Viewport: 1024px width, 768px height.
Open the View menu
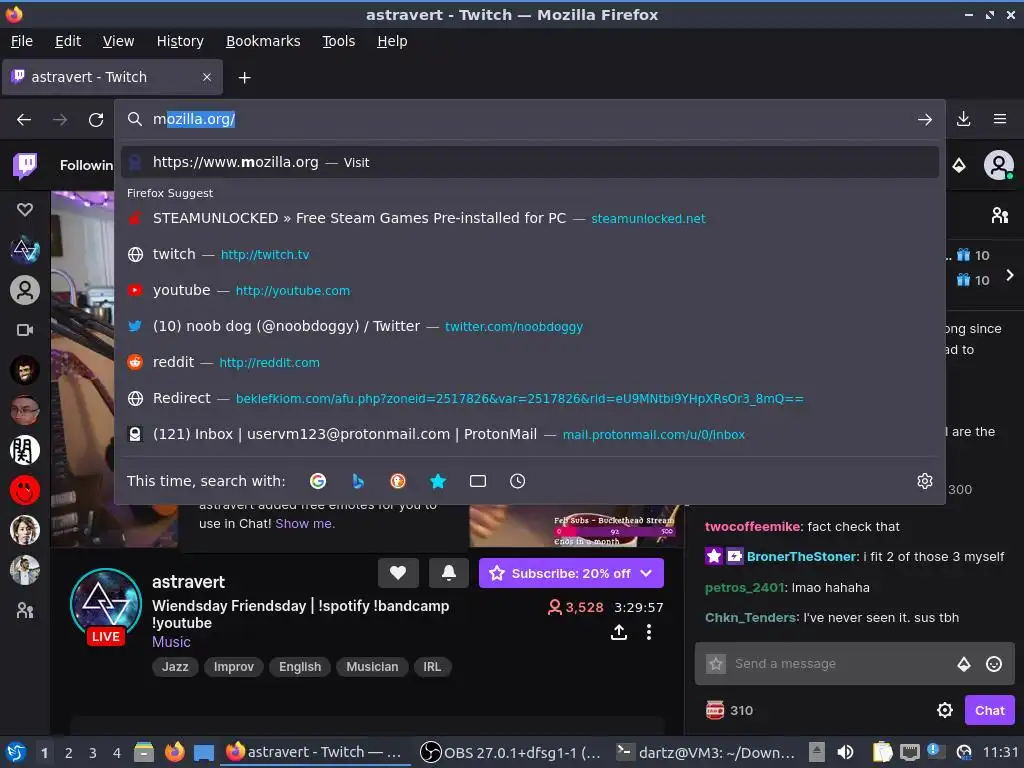[x=118, y=41]
